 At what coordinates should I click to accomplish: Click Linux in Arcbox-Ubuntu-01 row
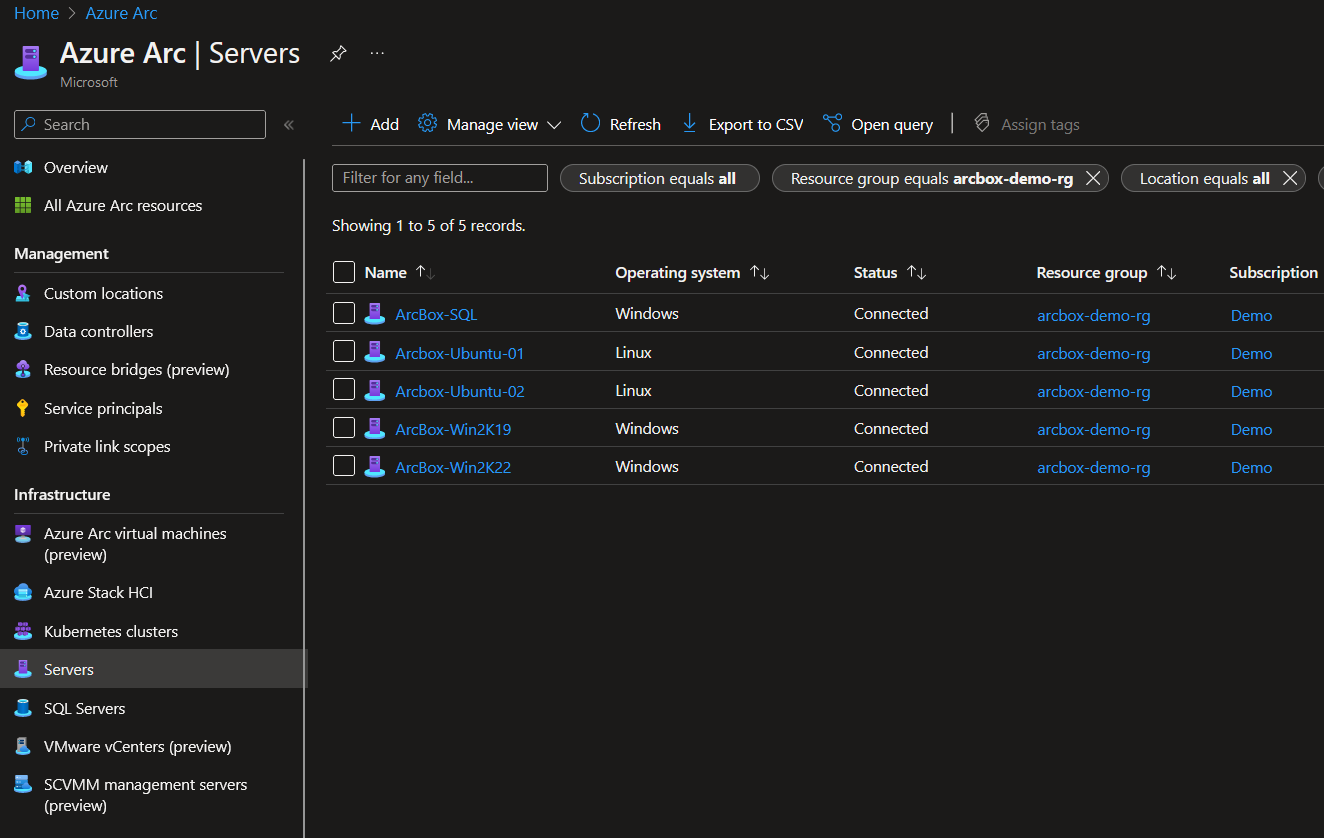pos(633,352)
